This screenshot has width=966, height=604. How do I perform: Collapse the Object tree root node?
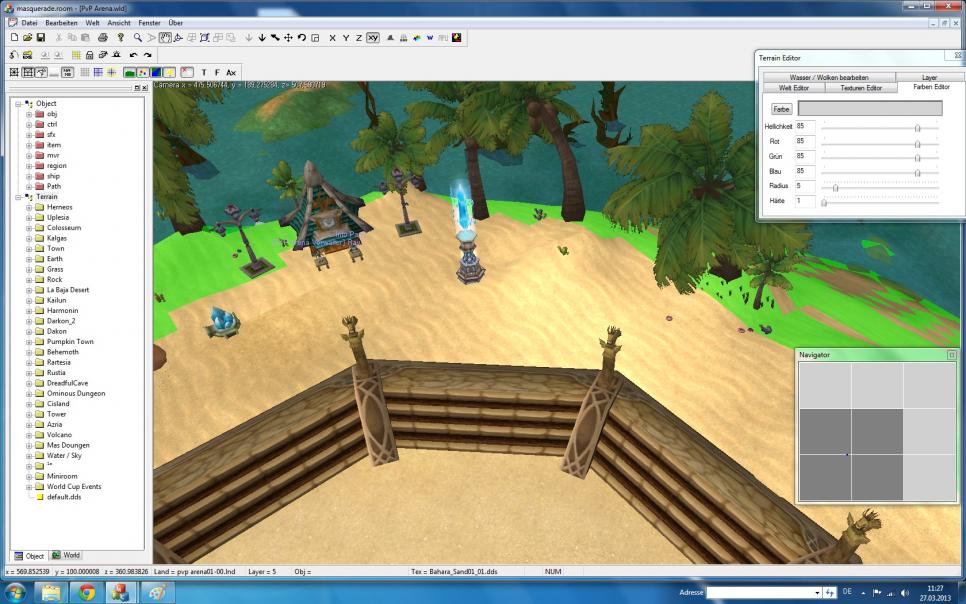coord(19,103)
